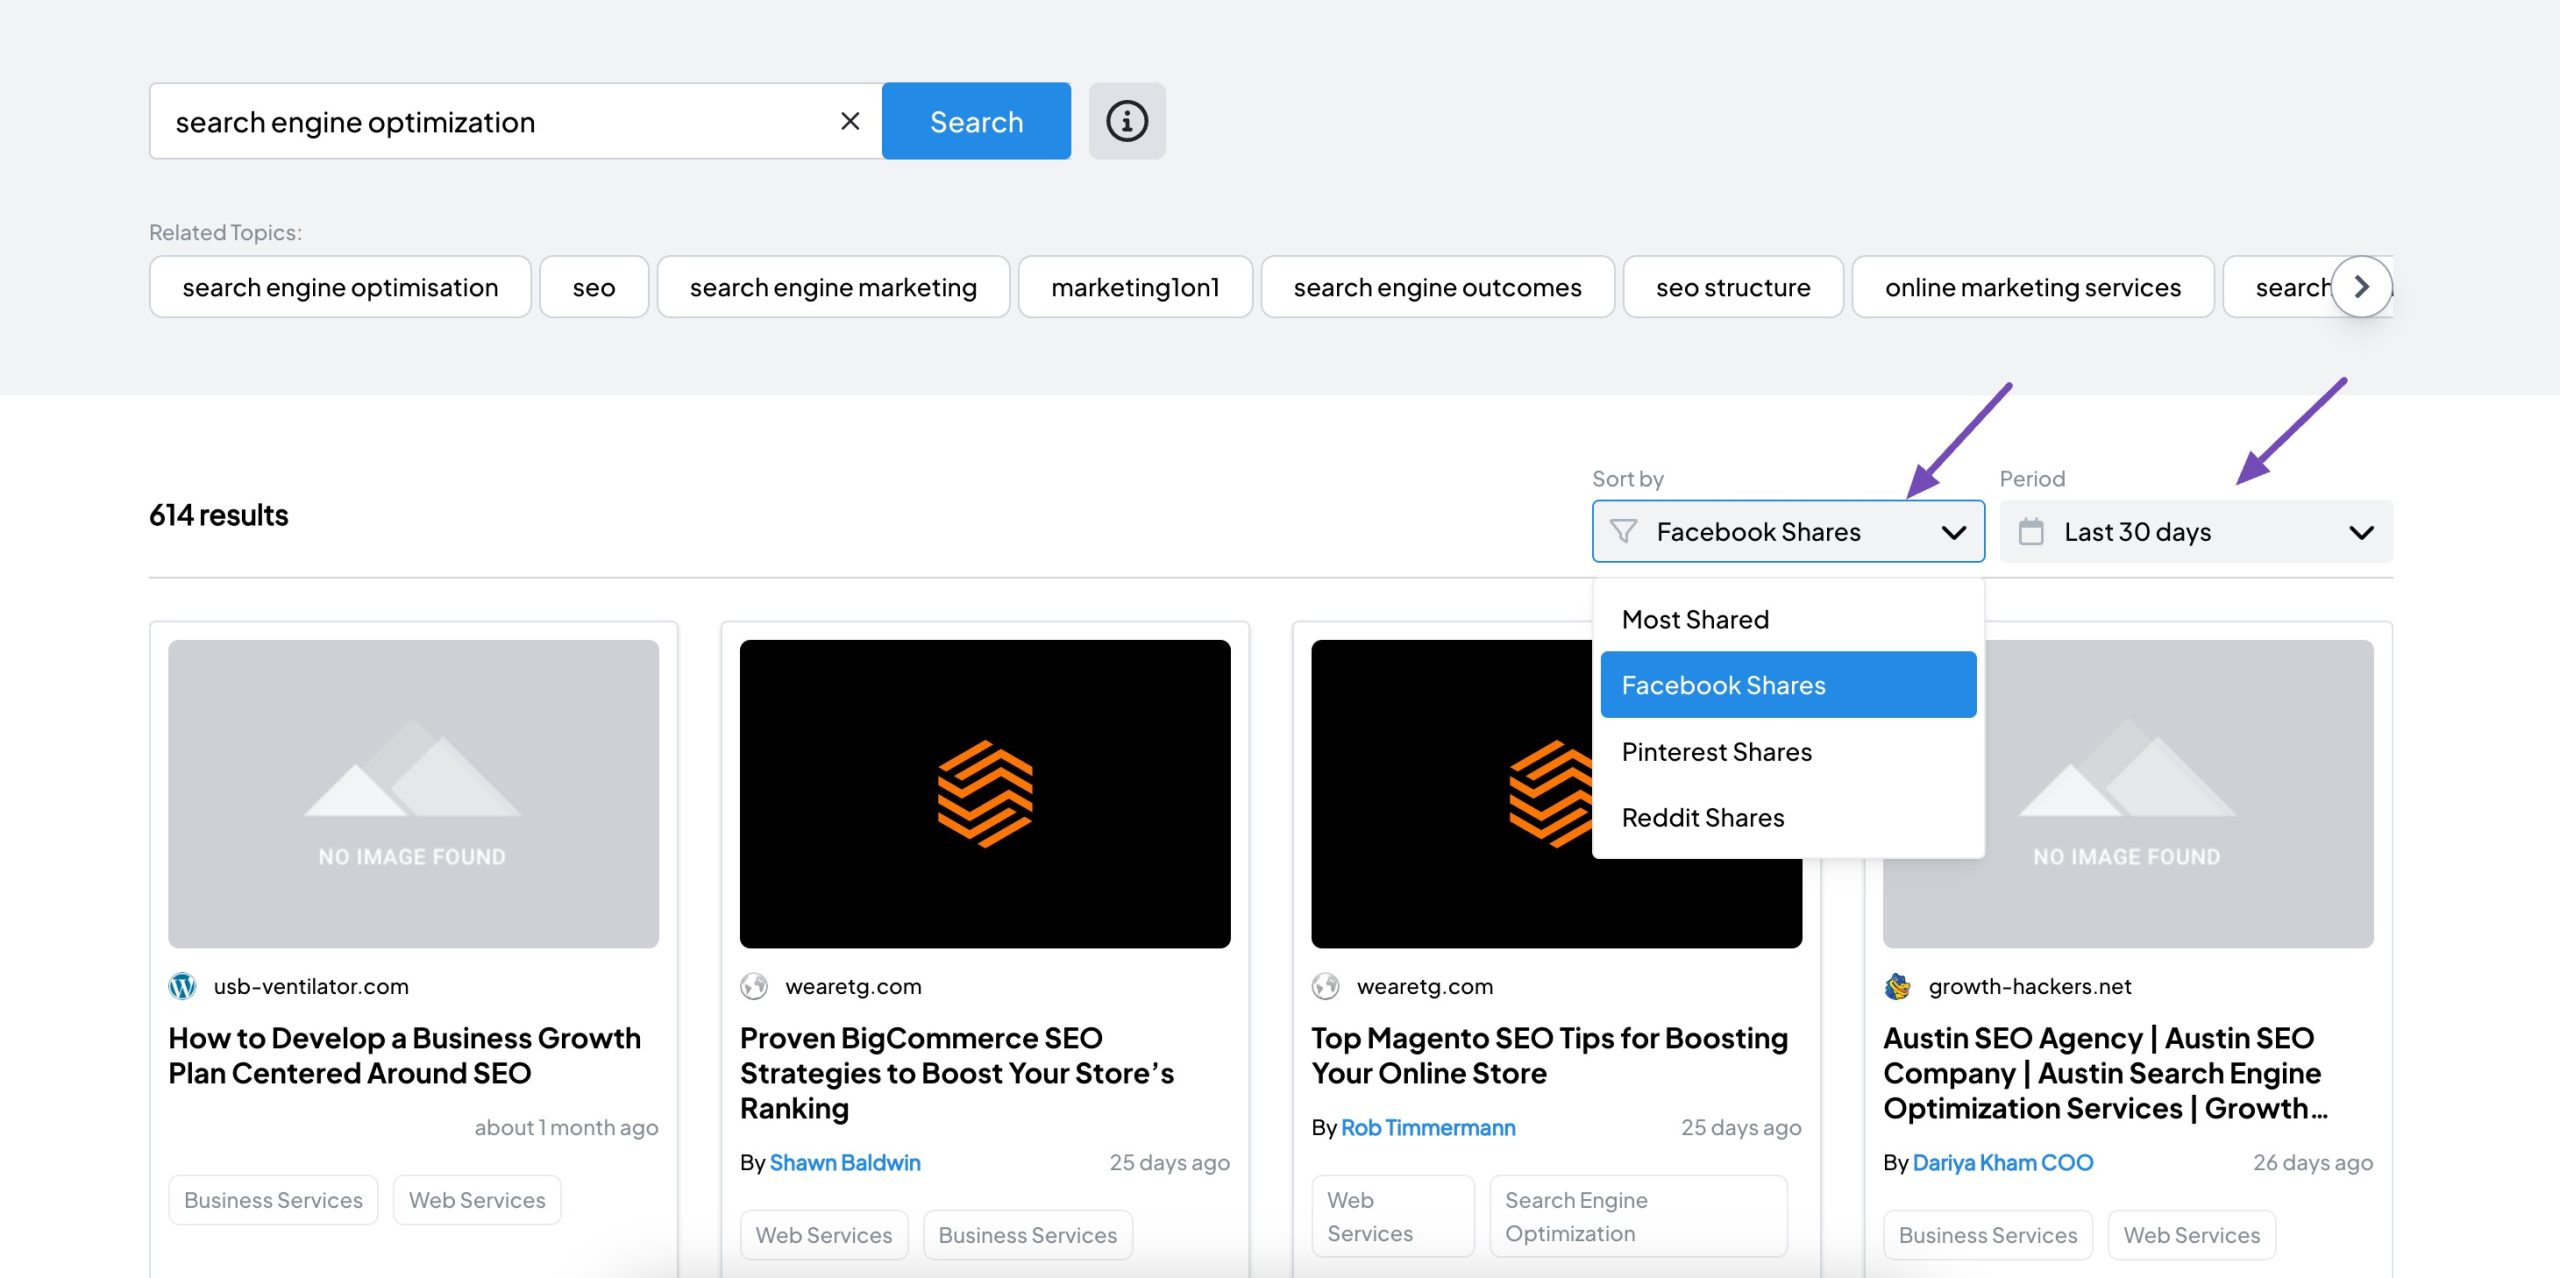Viewport: 2560px width, 1278px height.
Task: Click usb-ventilator.com domain text
Action: tap(311, 987)
